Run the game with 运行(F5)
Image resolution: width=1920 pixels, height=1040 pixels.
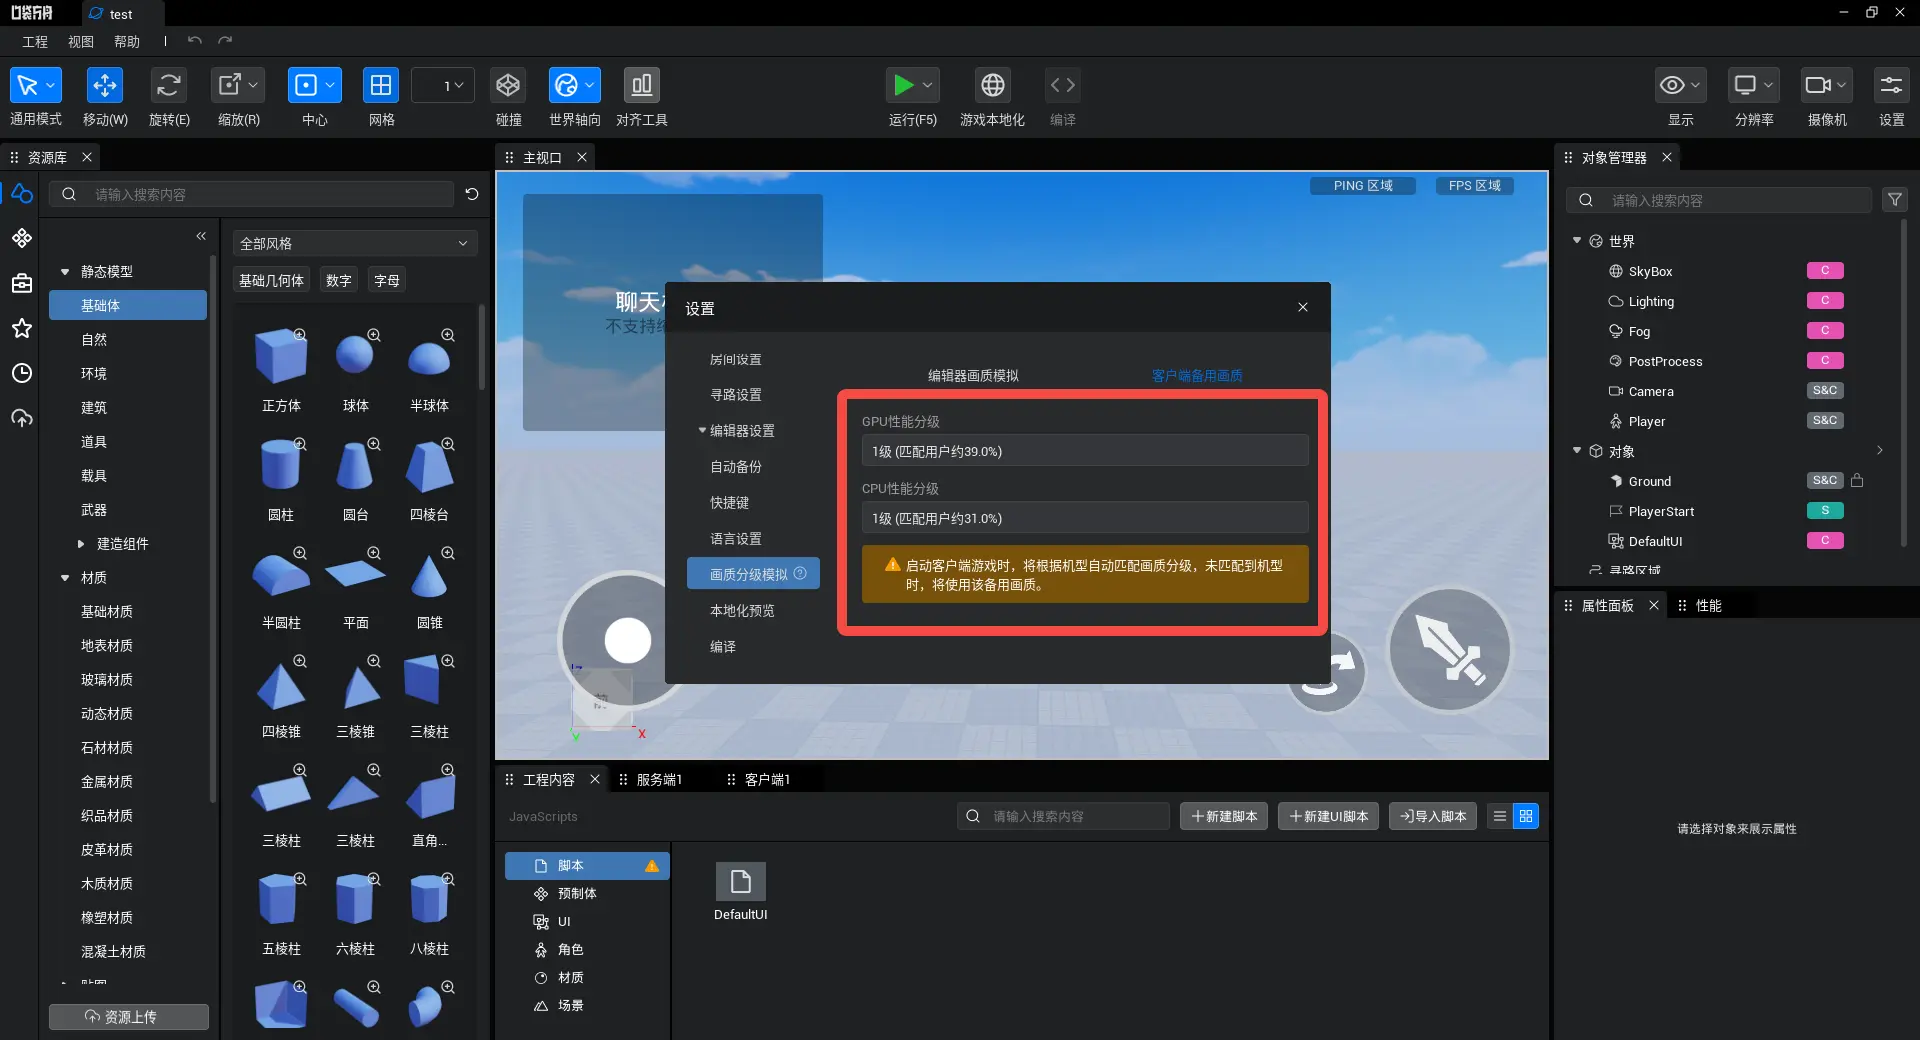[904, 85]
